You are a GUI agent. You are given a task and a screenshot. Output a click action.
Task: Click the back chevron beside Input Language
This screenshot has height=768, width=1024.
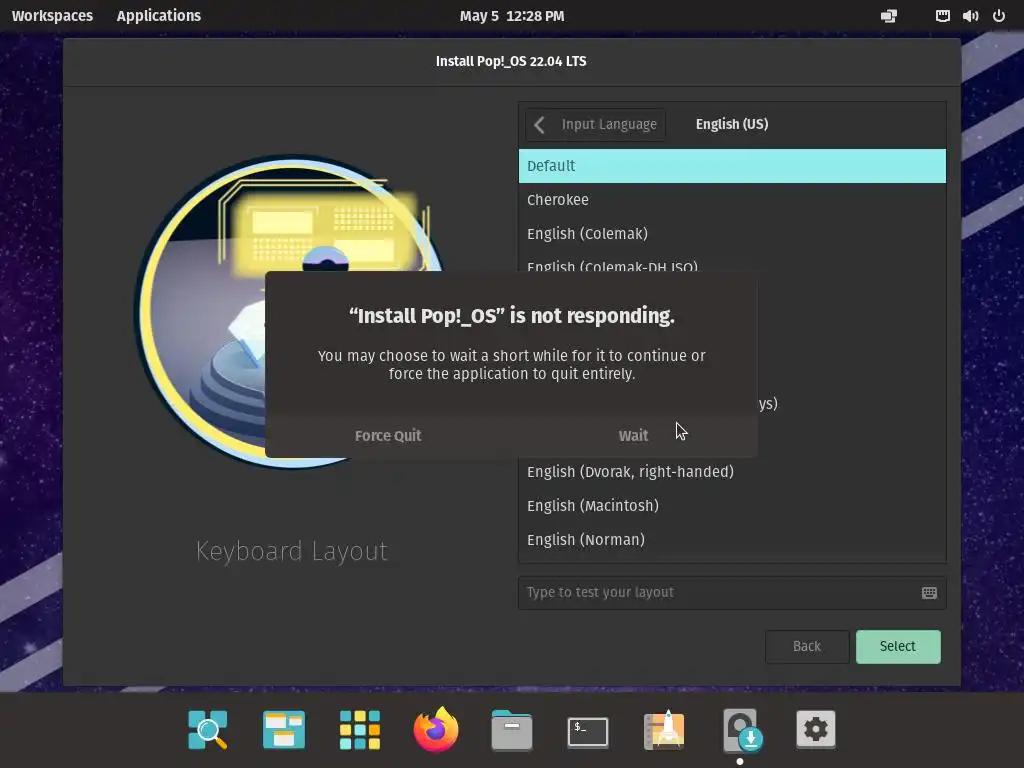click(x=539, y=125)
